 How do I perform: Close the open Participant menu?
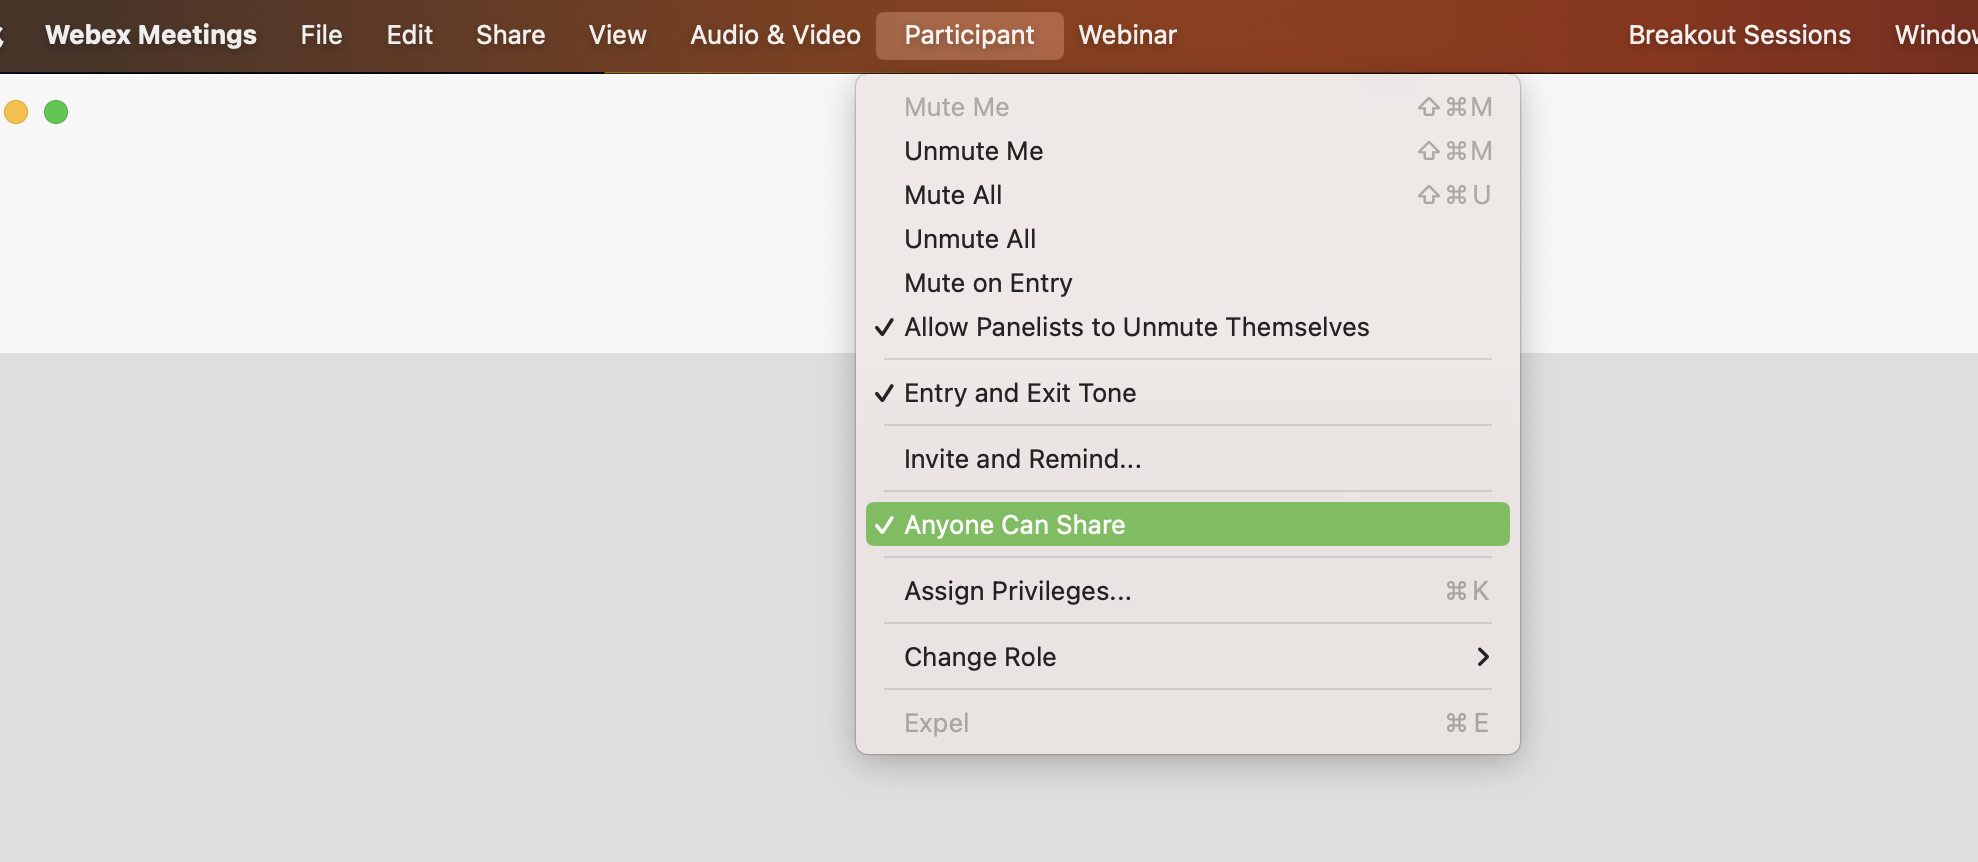[x=969, y=36]
